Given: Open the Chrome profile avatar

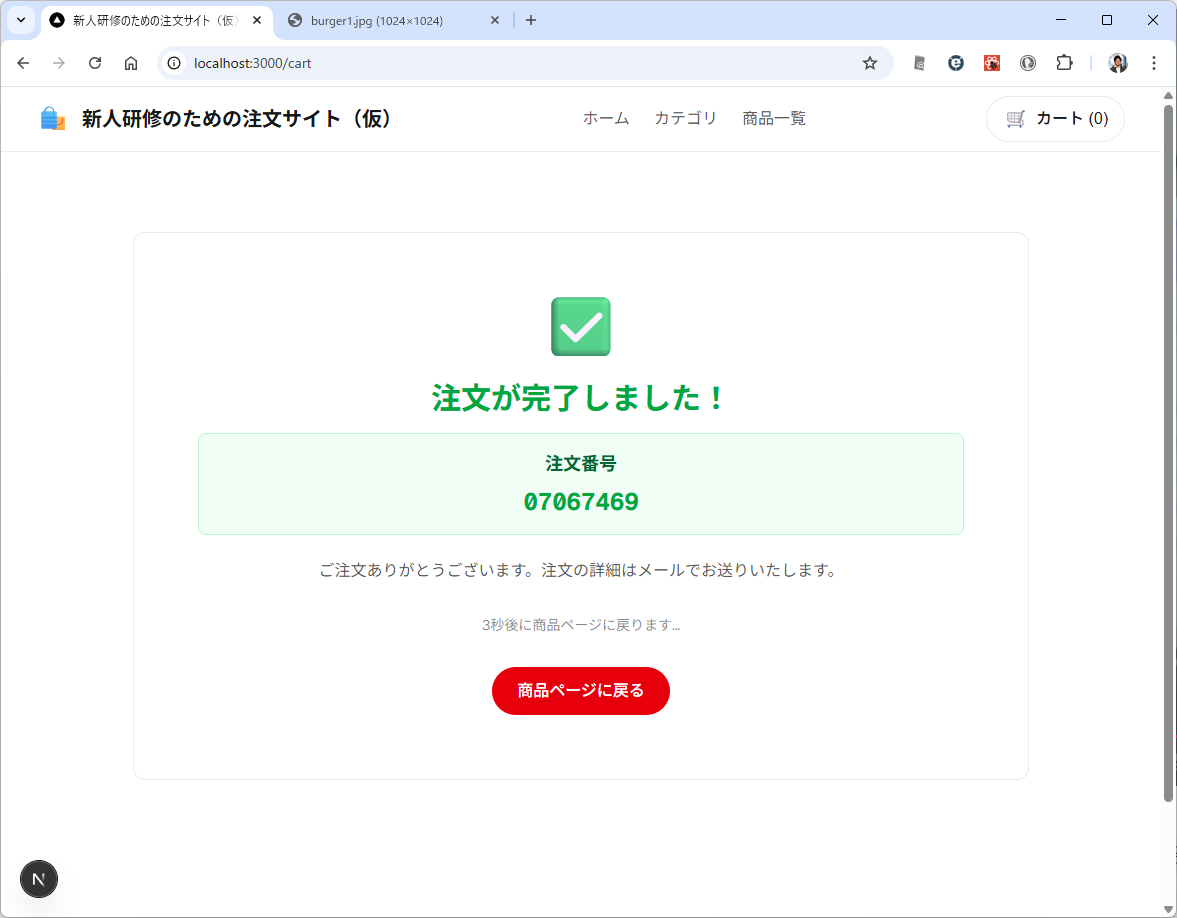Looking at the screenshot, I should point(1118,63).
